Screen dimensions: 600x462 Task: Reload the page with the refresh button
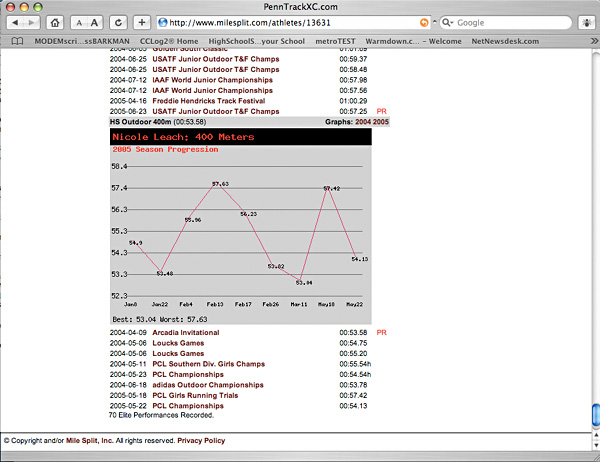pyautogui.click(x=118, y=21)
